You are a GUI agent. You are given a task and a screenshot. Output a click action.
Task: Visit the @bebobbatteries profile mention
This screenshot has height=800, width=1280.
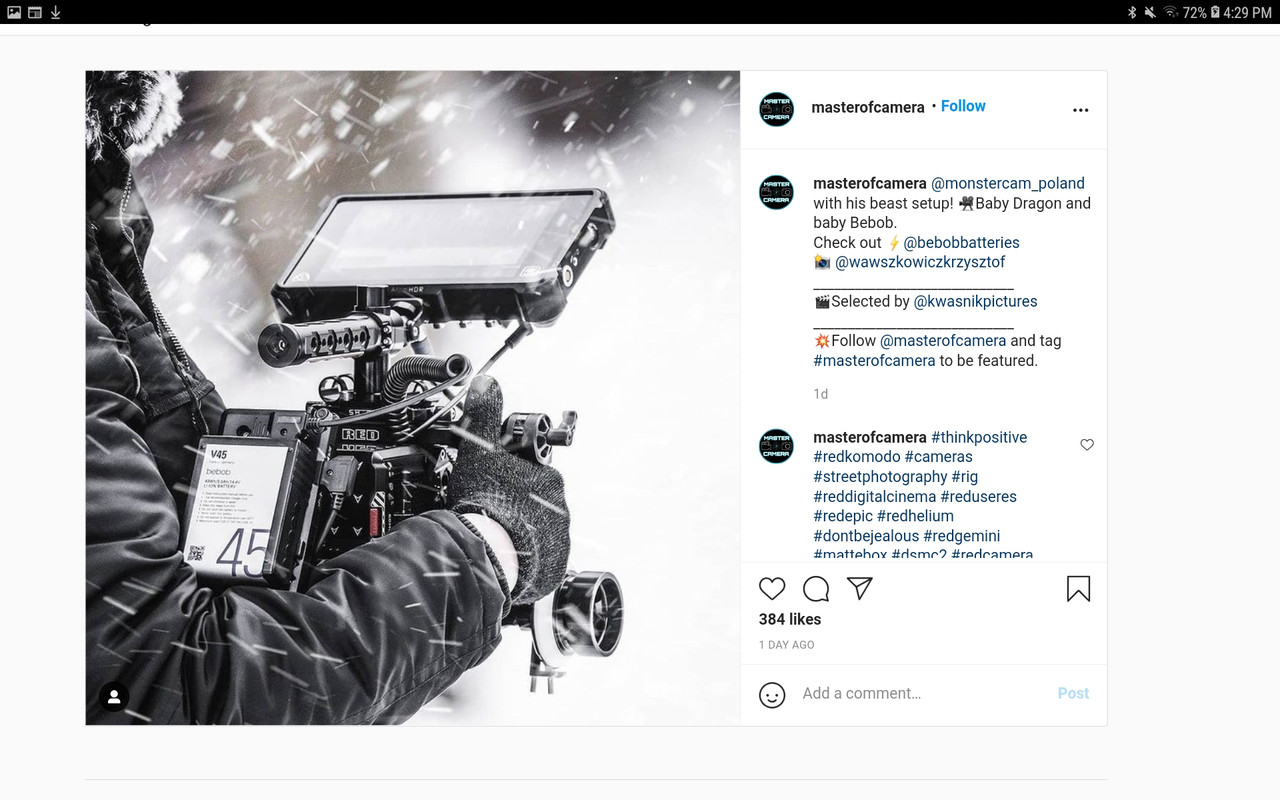(x=961, y=242)
